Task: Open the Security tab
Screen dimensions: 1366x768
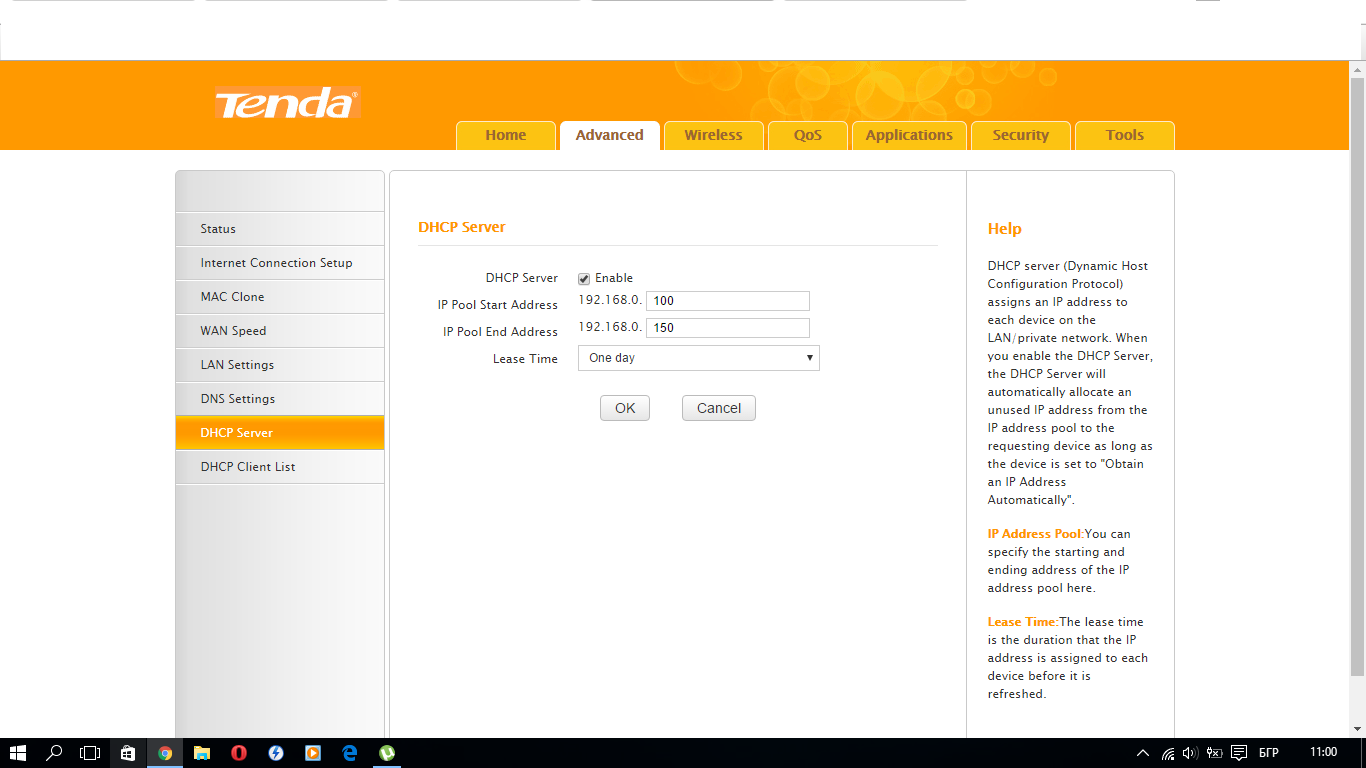Action: [1021, 135]
